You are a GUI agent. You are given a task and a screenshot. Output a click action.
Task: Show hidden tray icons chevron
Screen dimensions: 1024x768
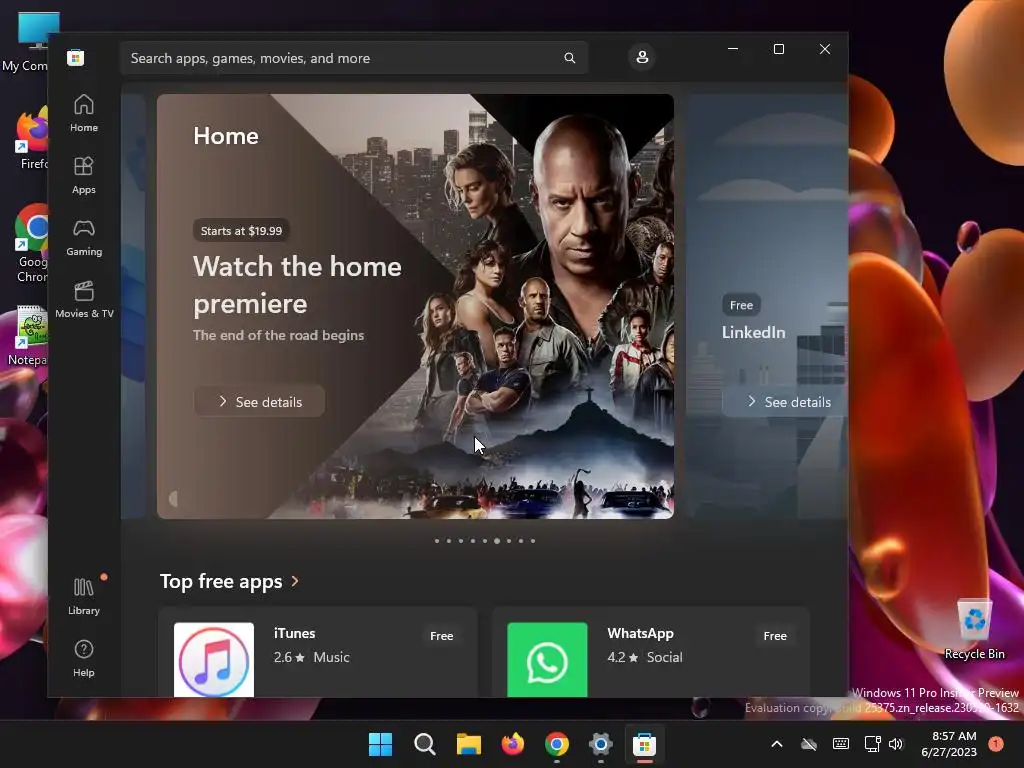coord(776,744)
